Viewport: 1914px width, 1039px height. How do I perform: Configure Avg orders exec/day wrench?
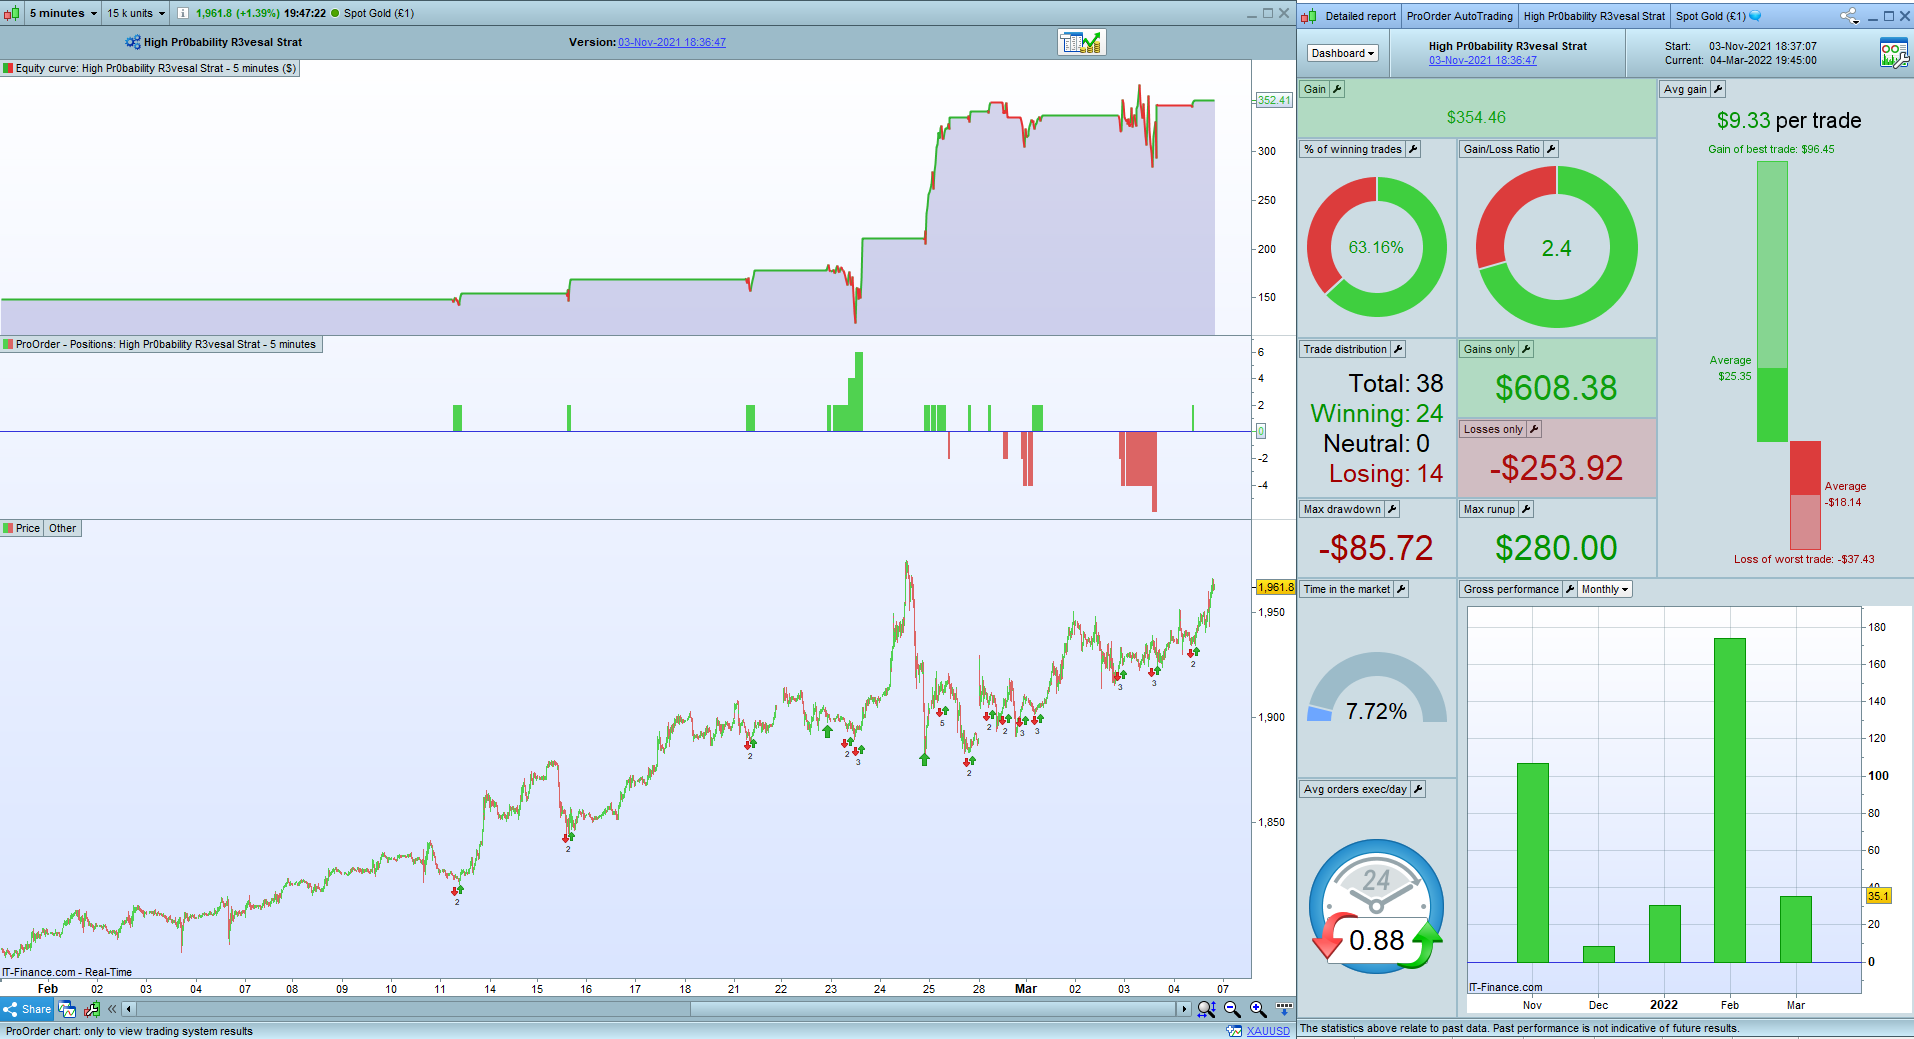click(1418, 789)
